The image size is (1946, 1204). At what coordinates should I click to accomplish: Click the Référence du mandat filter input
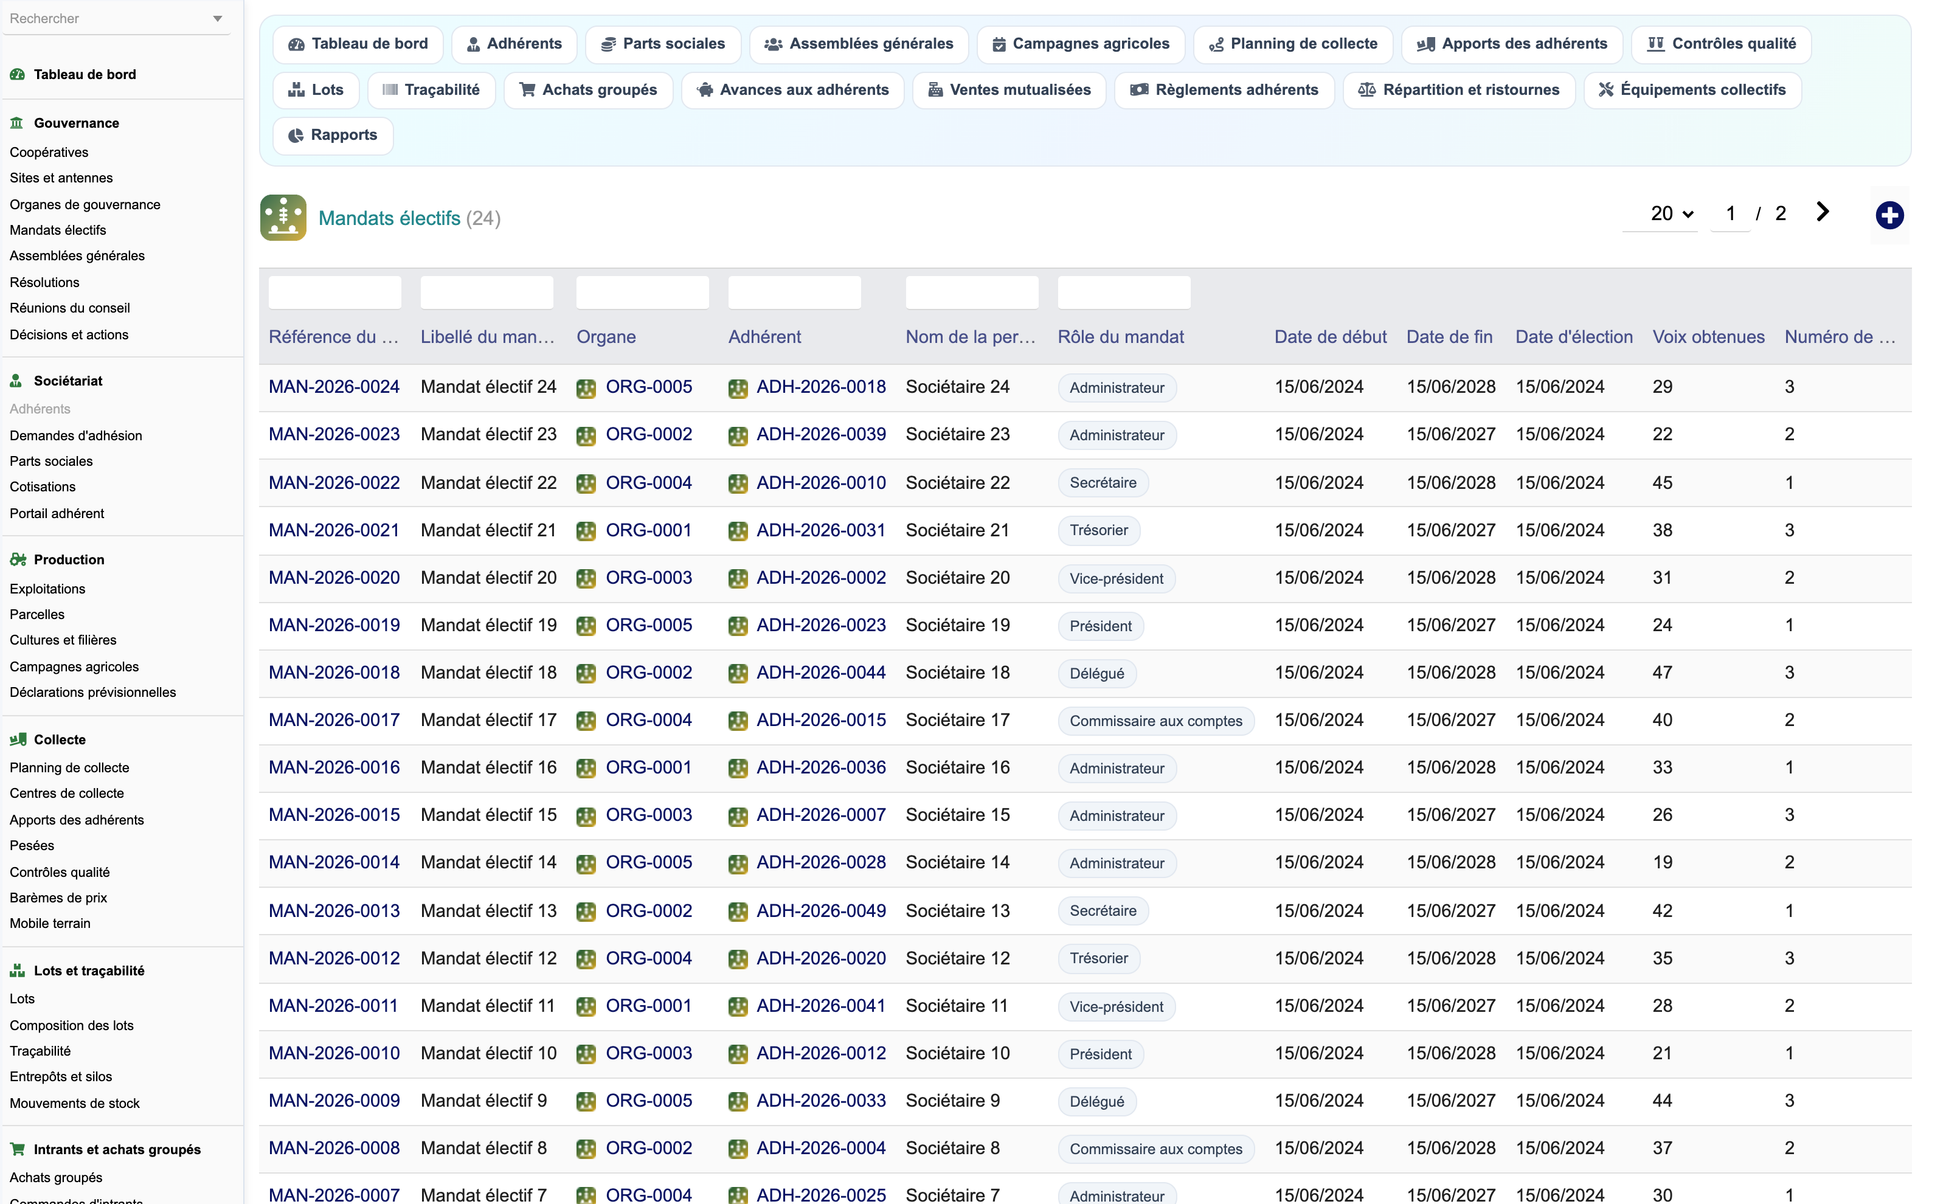click(x=335, y=292)
